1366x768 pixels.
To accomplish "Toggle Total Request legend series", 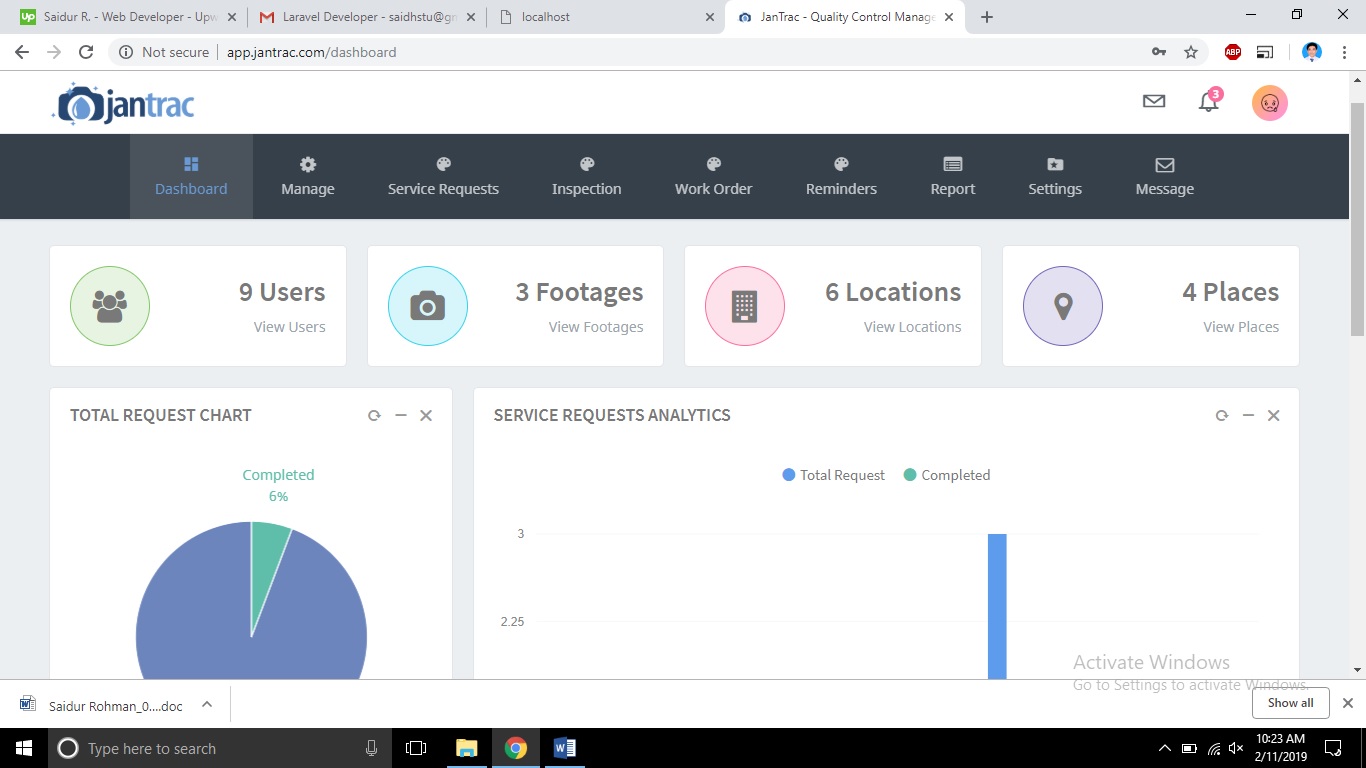I will click(x=833, y=475).
